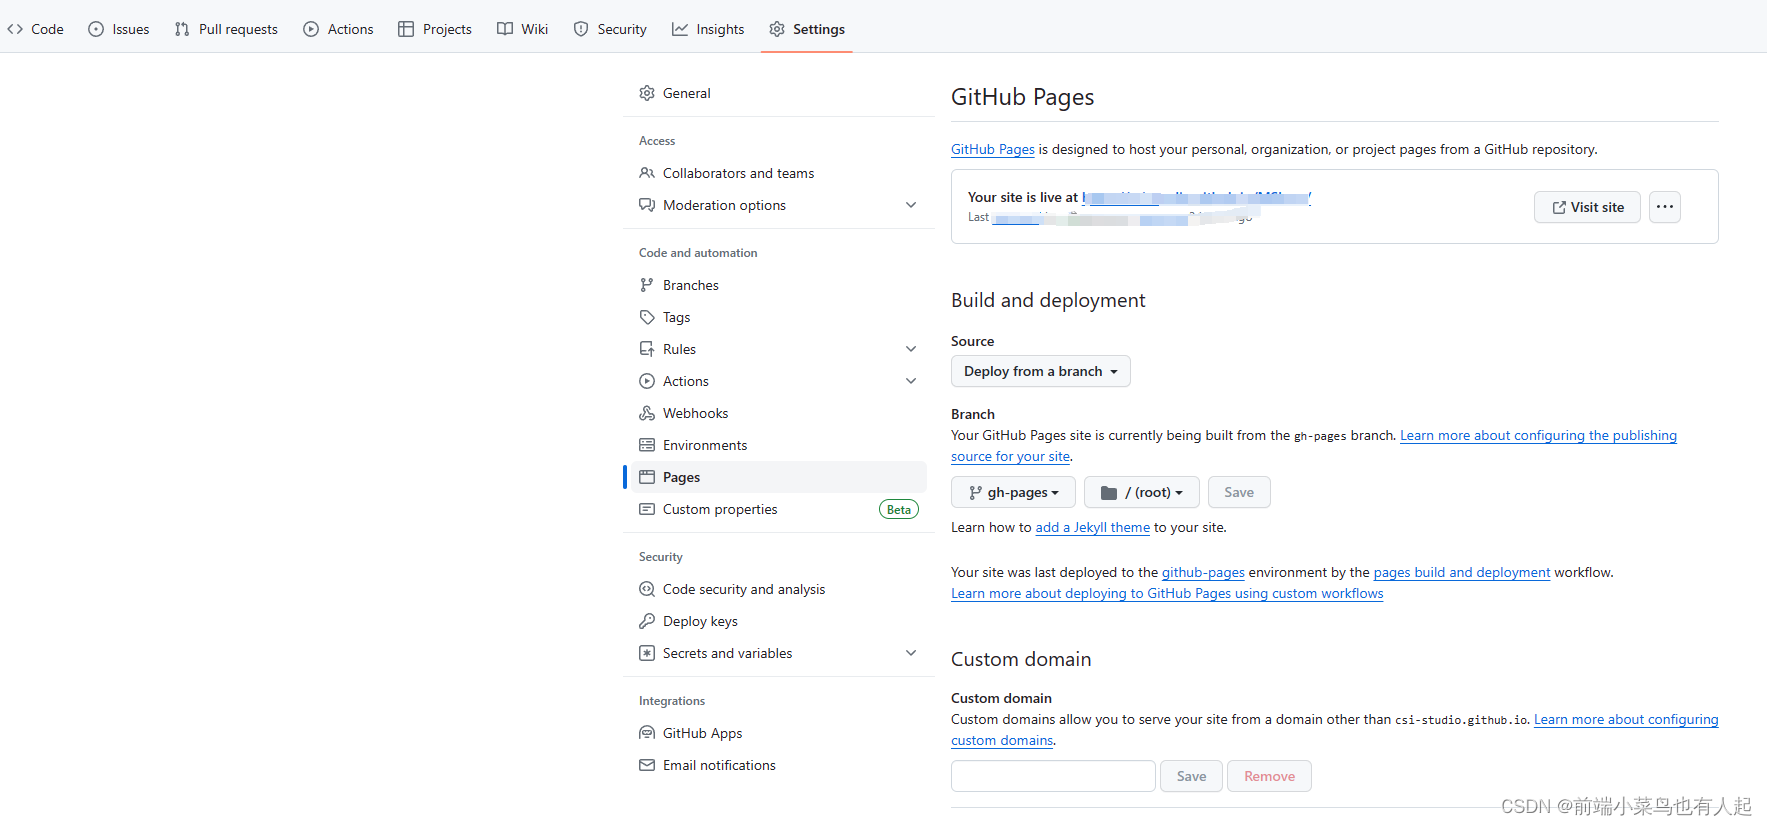Click the Beta badge on Custom properties
Viewport: 1767px width, 826px height.
(898, 509)
